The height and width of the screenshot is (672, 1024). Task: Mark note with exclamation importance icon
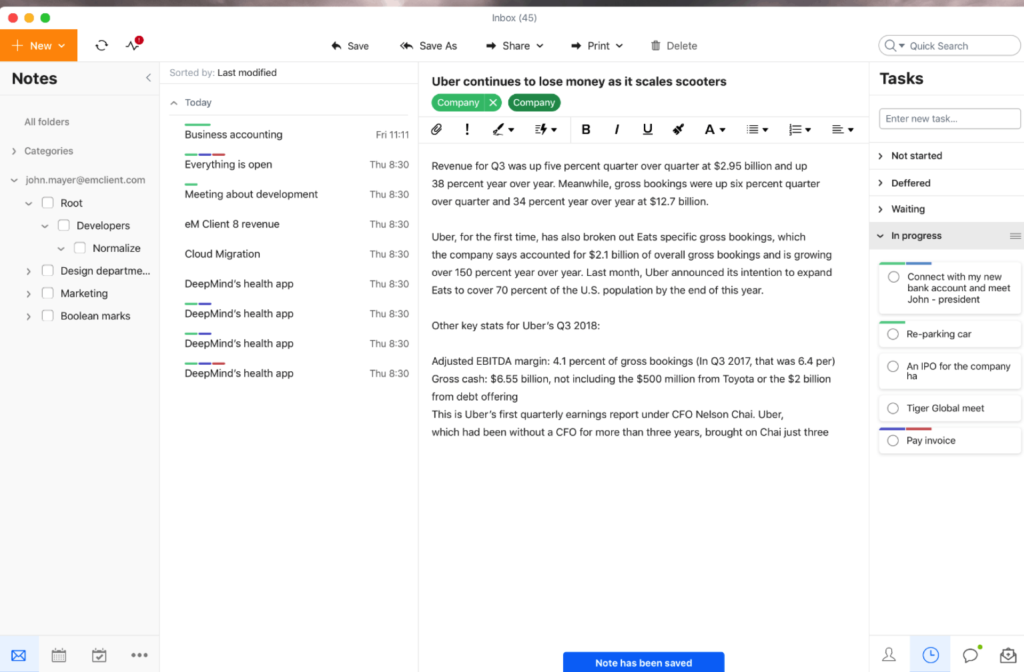467,129
